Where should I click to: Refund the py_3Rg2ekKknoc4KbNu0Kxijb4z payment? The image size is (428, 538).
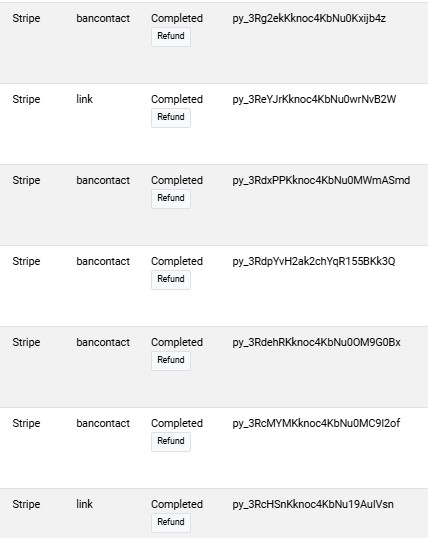click(x=171, y=37)
